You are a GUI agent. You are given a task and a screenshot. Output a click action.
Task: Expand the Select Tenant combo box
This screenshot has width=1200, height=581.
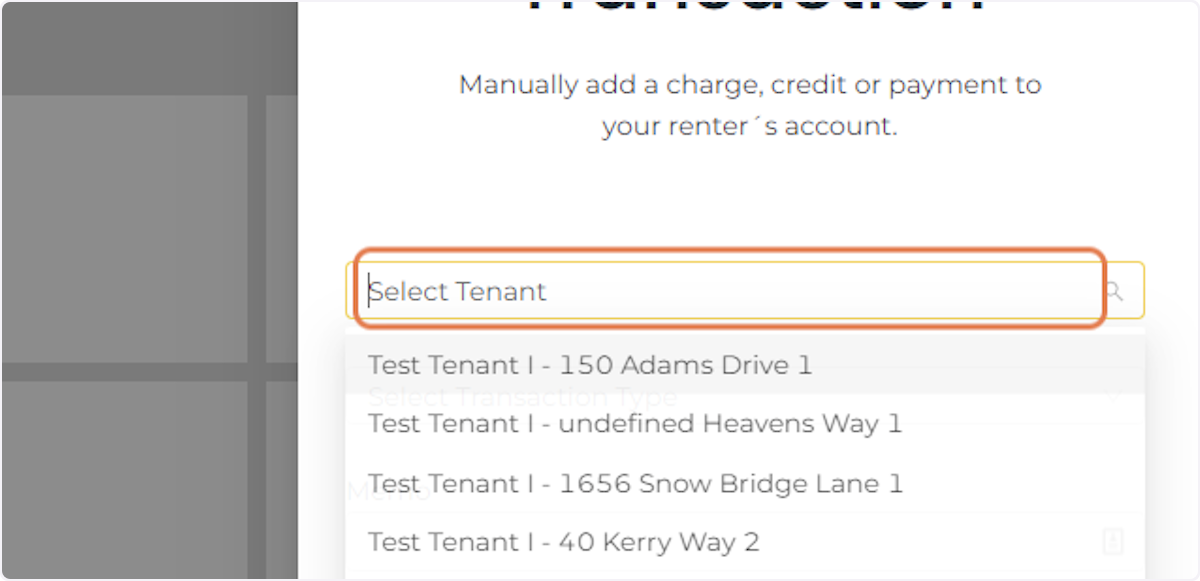pos(730,291)
